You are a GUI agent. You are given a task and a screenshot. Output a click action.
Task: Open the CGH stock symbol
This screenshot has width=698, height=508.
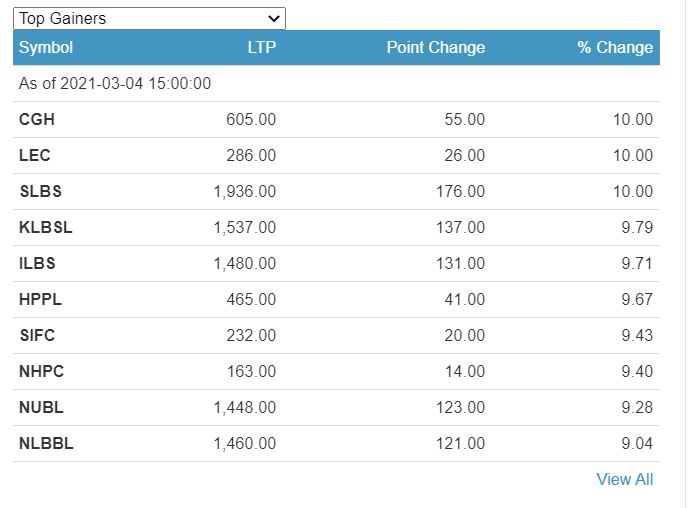point(37,119)
